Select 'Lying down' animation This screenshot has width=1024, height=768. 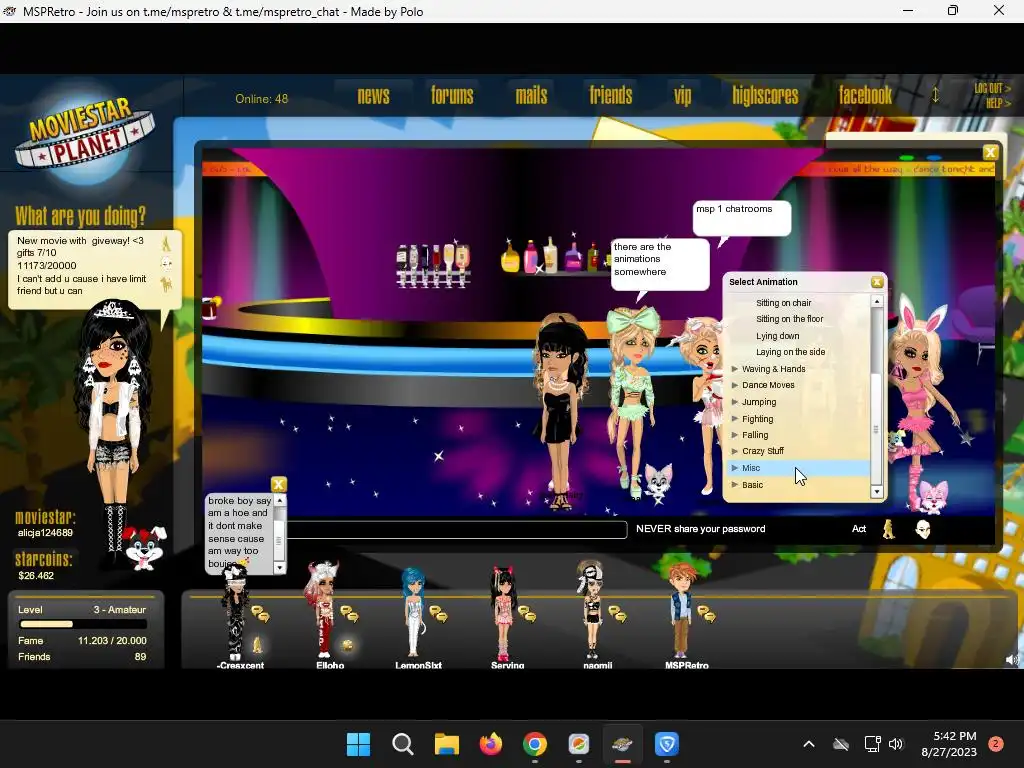point(777,336)
